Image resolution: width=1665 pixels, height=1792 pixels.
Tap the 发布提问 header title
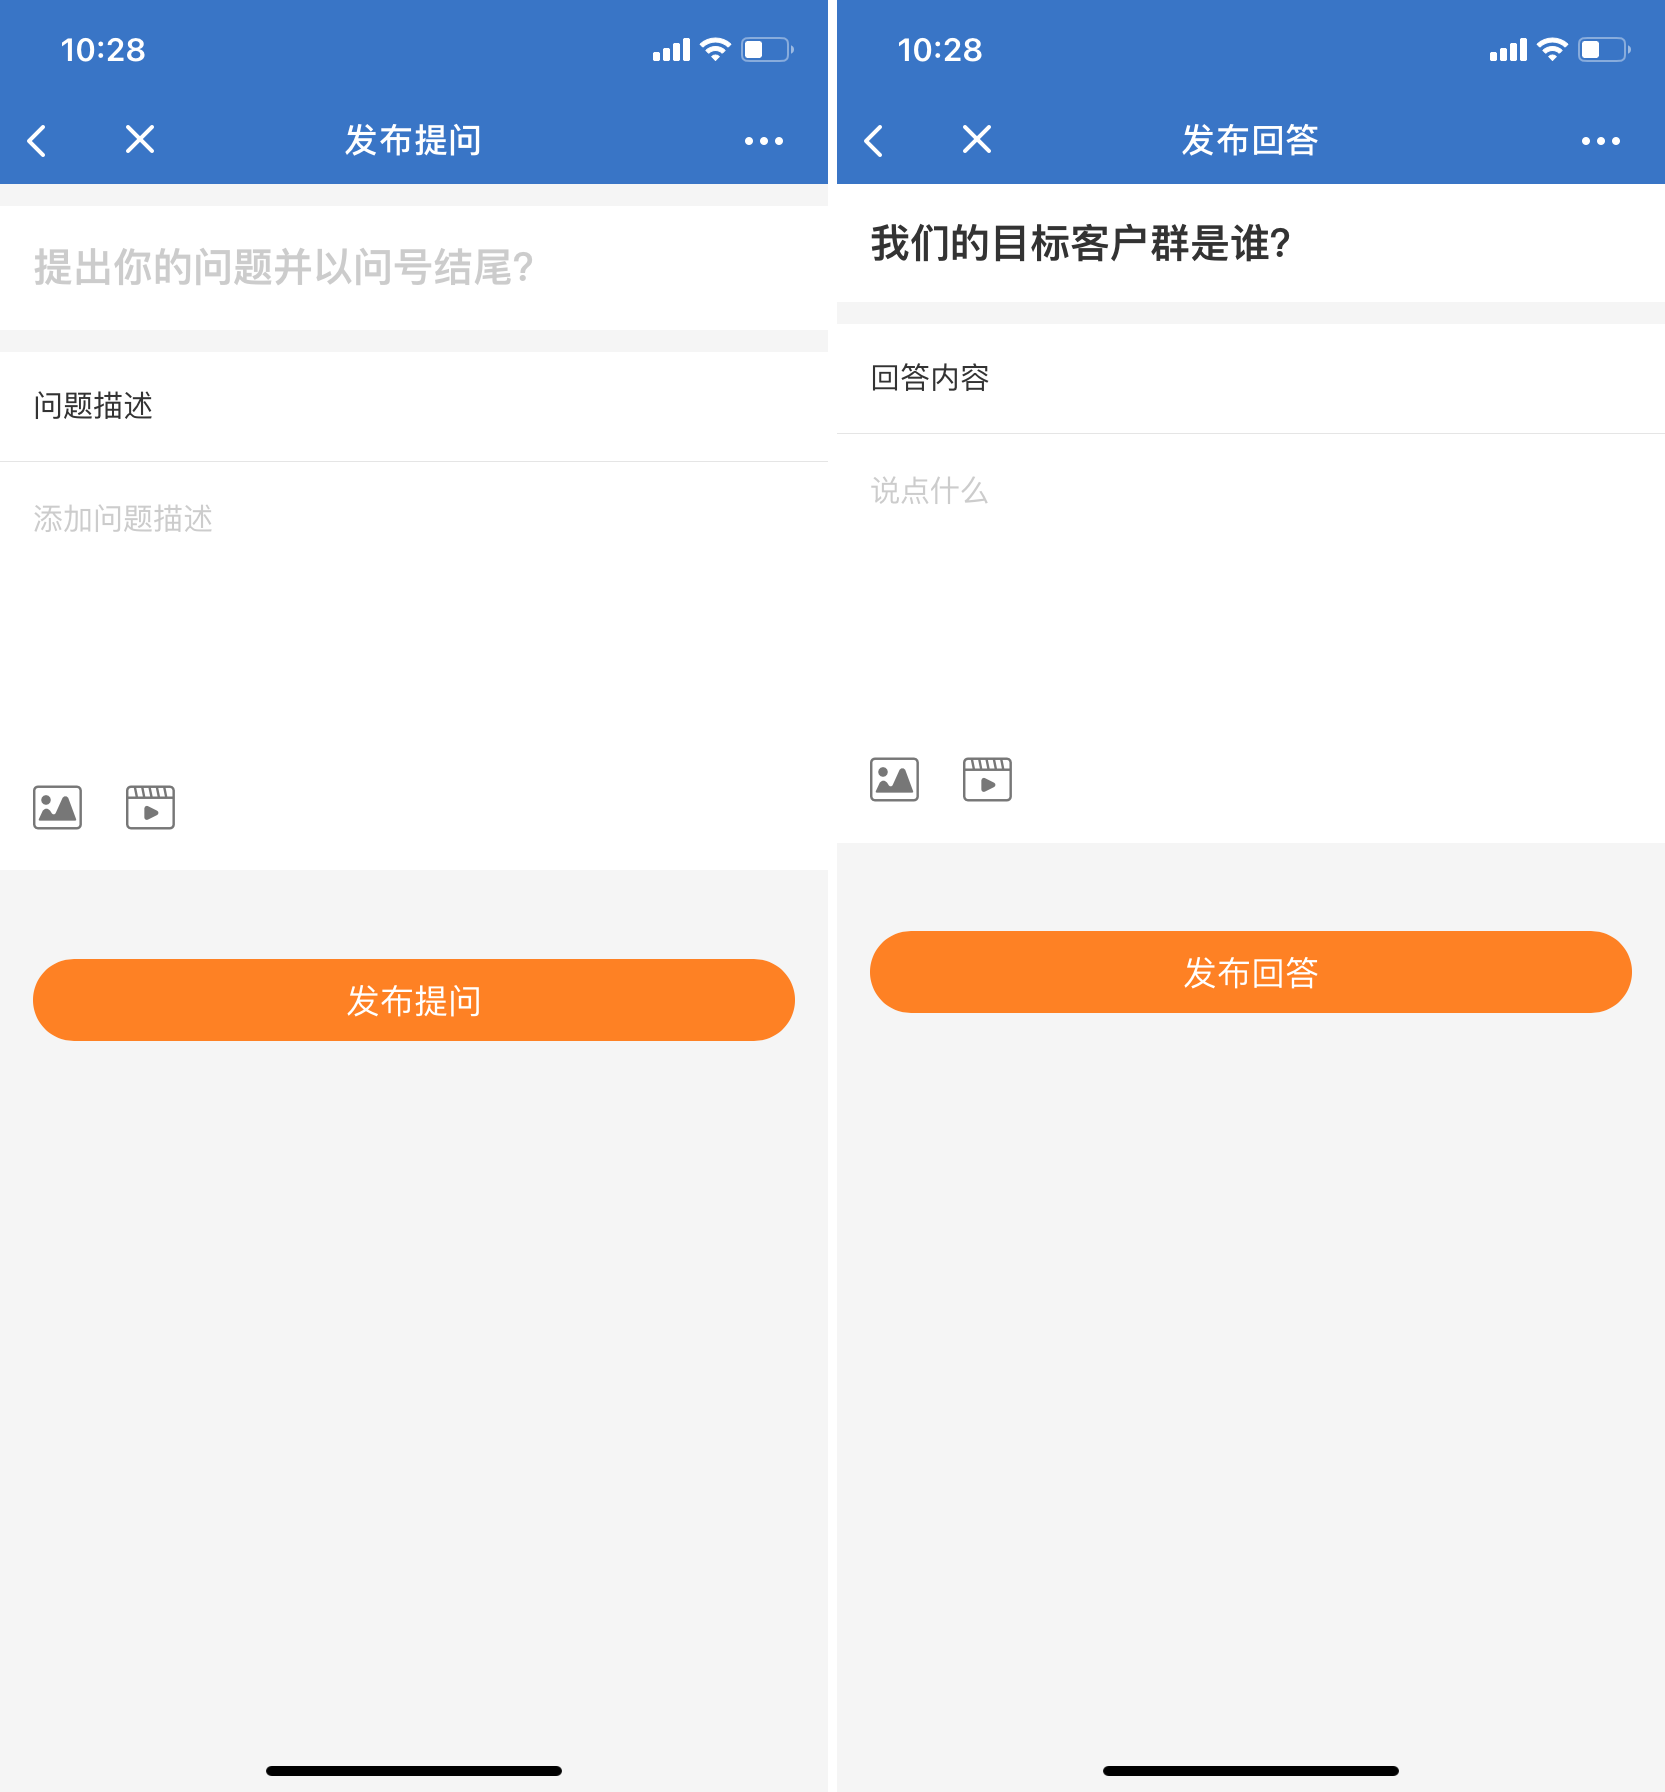point(413,141)
